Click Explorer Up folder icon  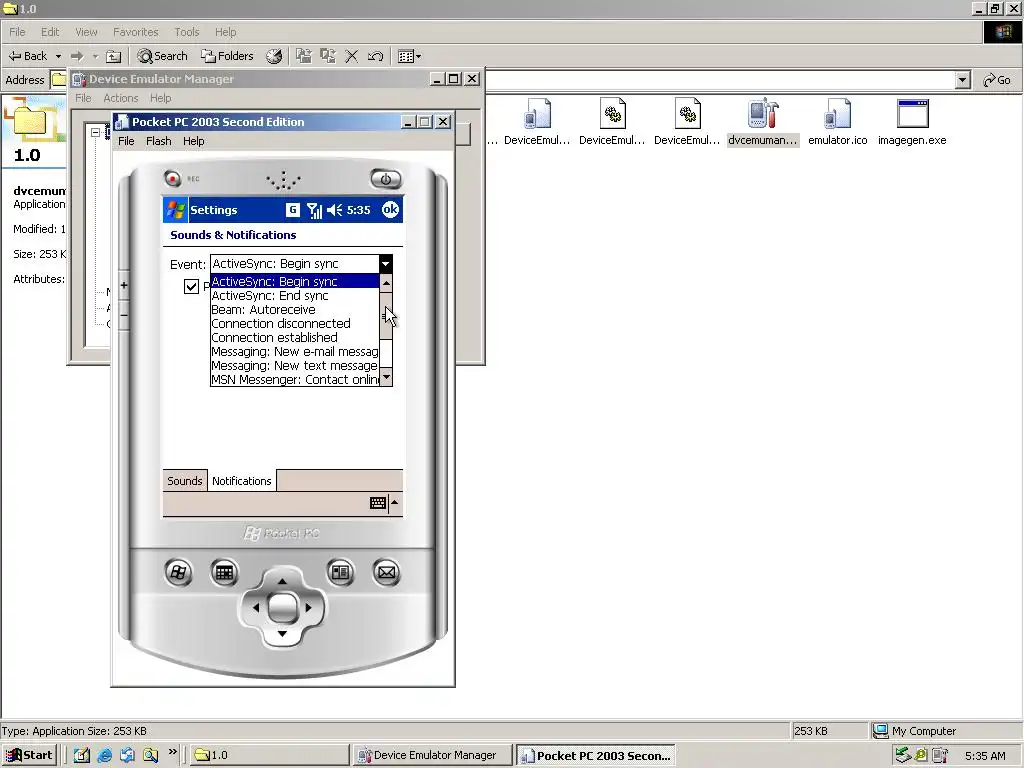114,56
